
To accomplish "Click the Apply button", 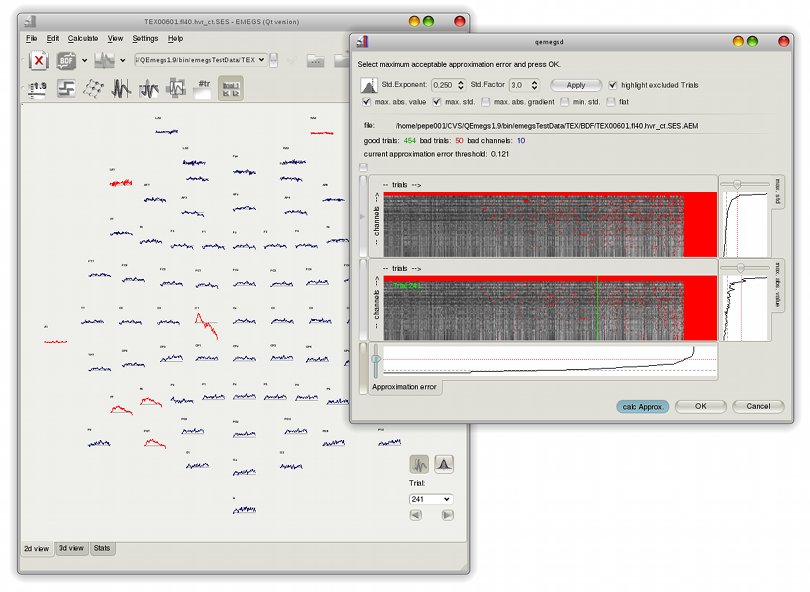I will 575,85.
